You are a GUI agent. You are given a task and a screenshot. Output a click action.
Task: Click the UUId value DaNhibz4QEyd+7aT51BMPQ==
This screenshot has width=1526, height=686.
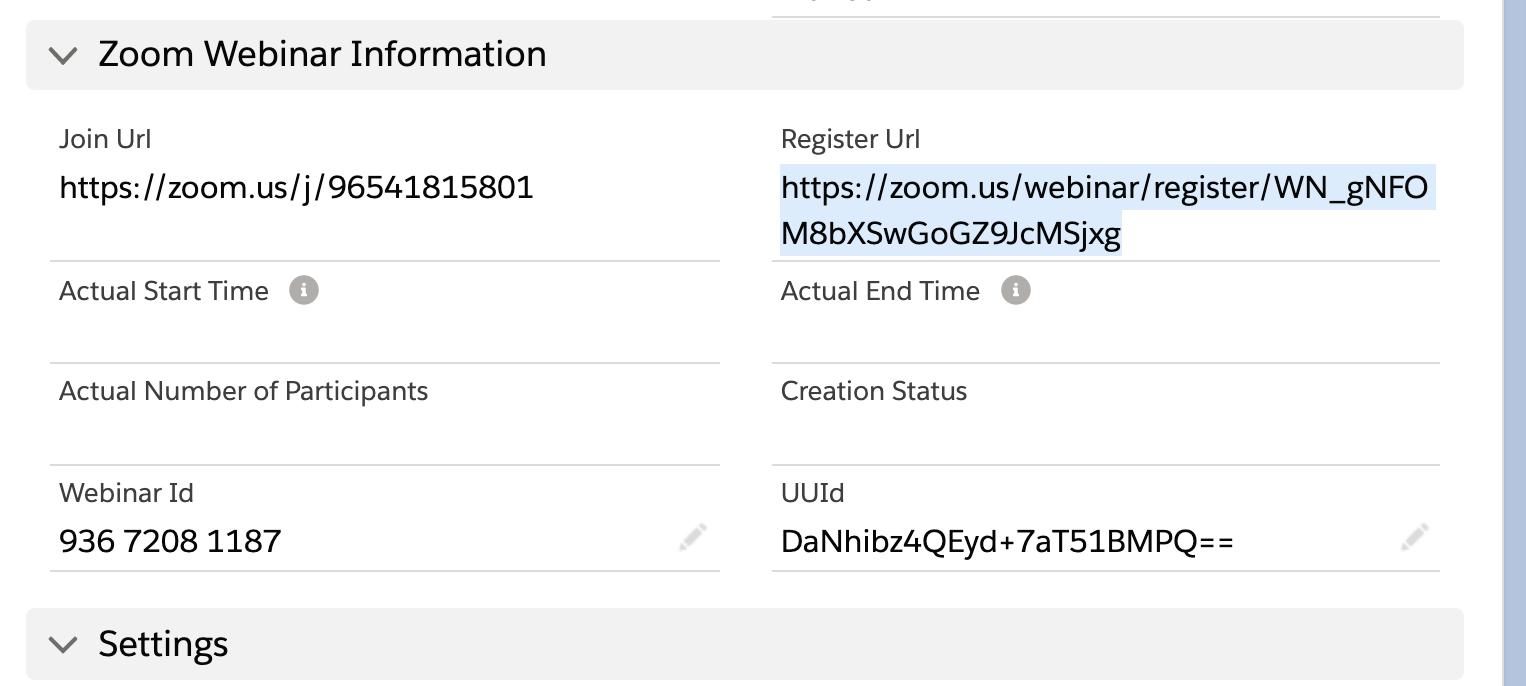1007,542
